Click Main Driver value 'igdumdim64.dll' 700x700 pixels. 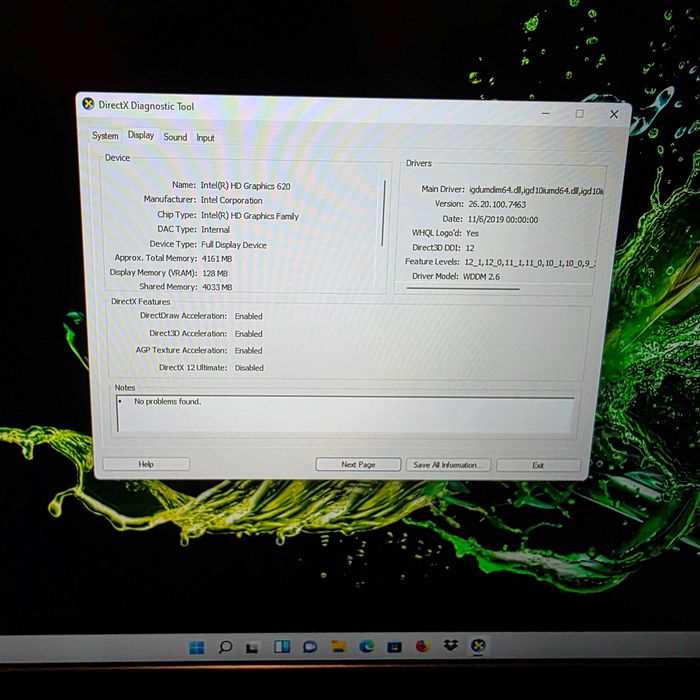pyautogui.click(x=494, y=190)
